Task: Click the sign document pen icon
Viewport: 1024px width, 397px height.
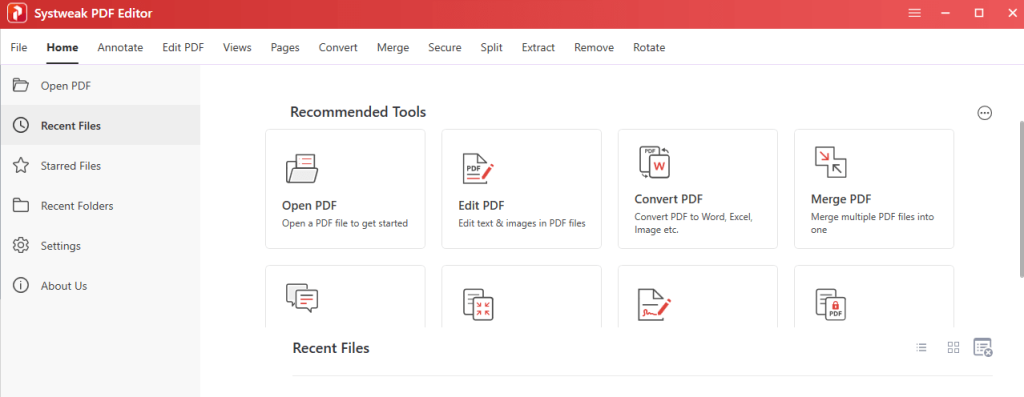Action: 654,304
